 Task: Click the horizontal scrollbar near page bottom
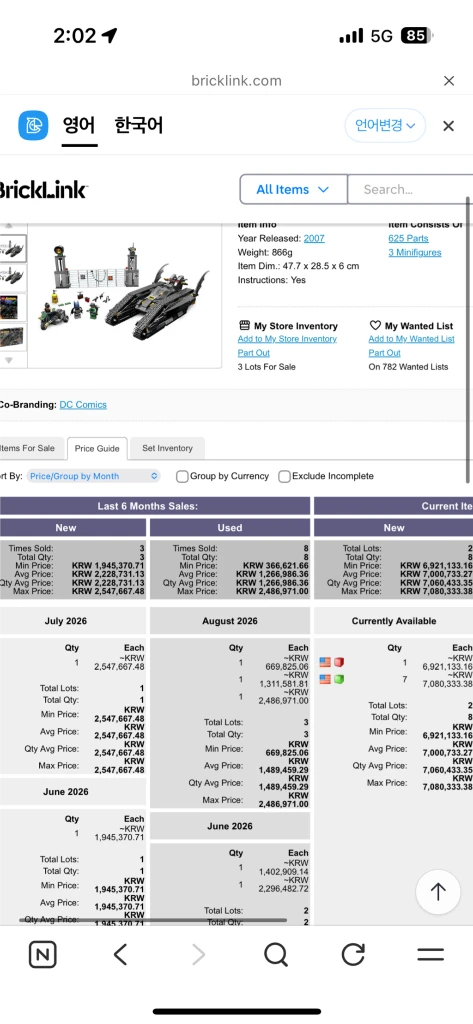[x=153, y=920]
